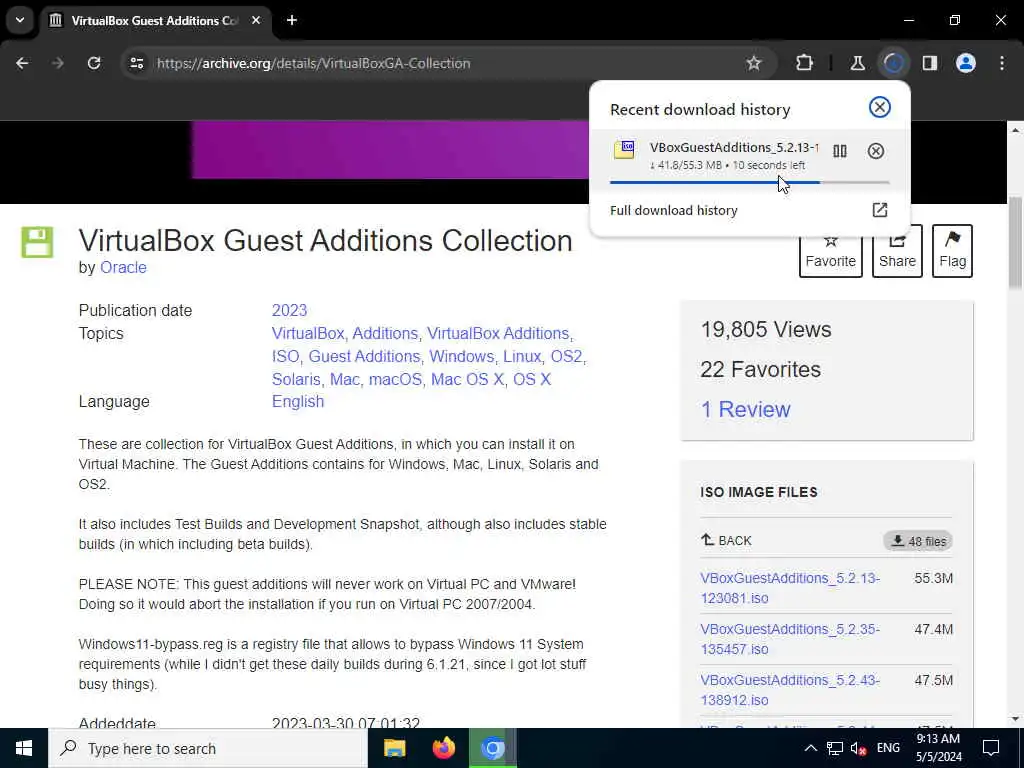Open the Solaris topic link

(x=296, y=379)
